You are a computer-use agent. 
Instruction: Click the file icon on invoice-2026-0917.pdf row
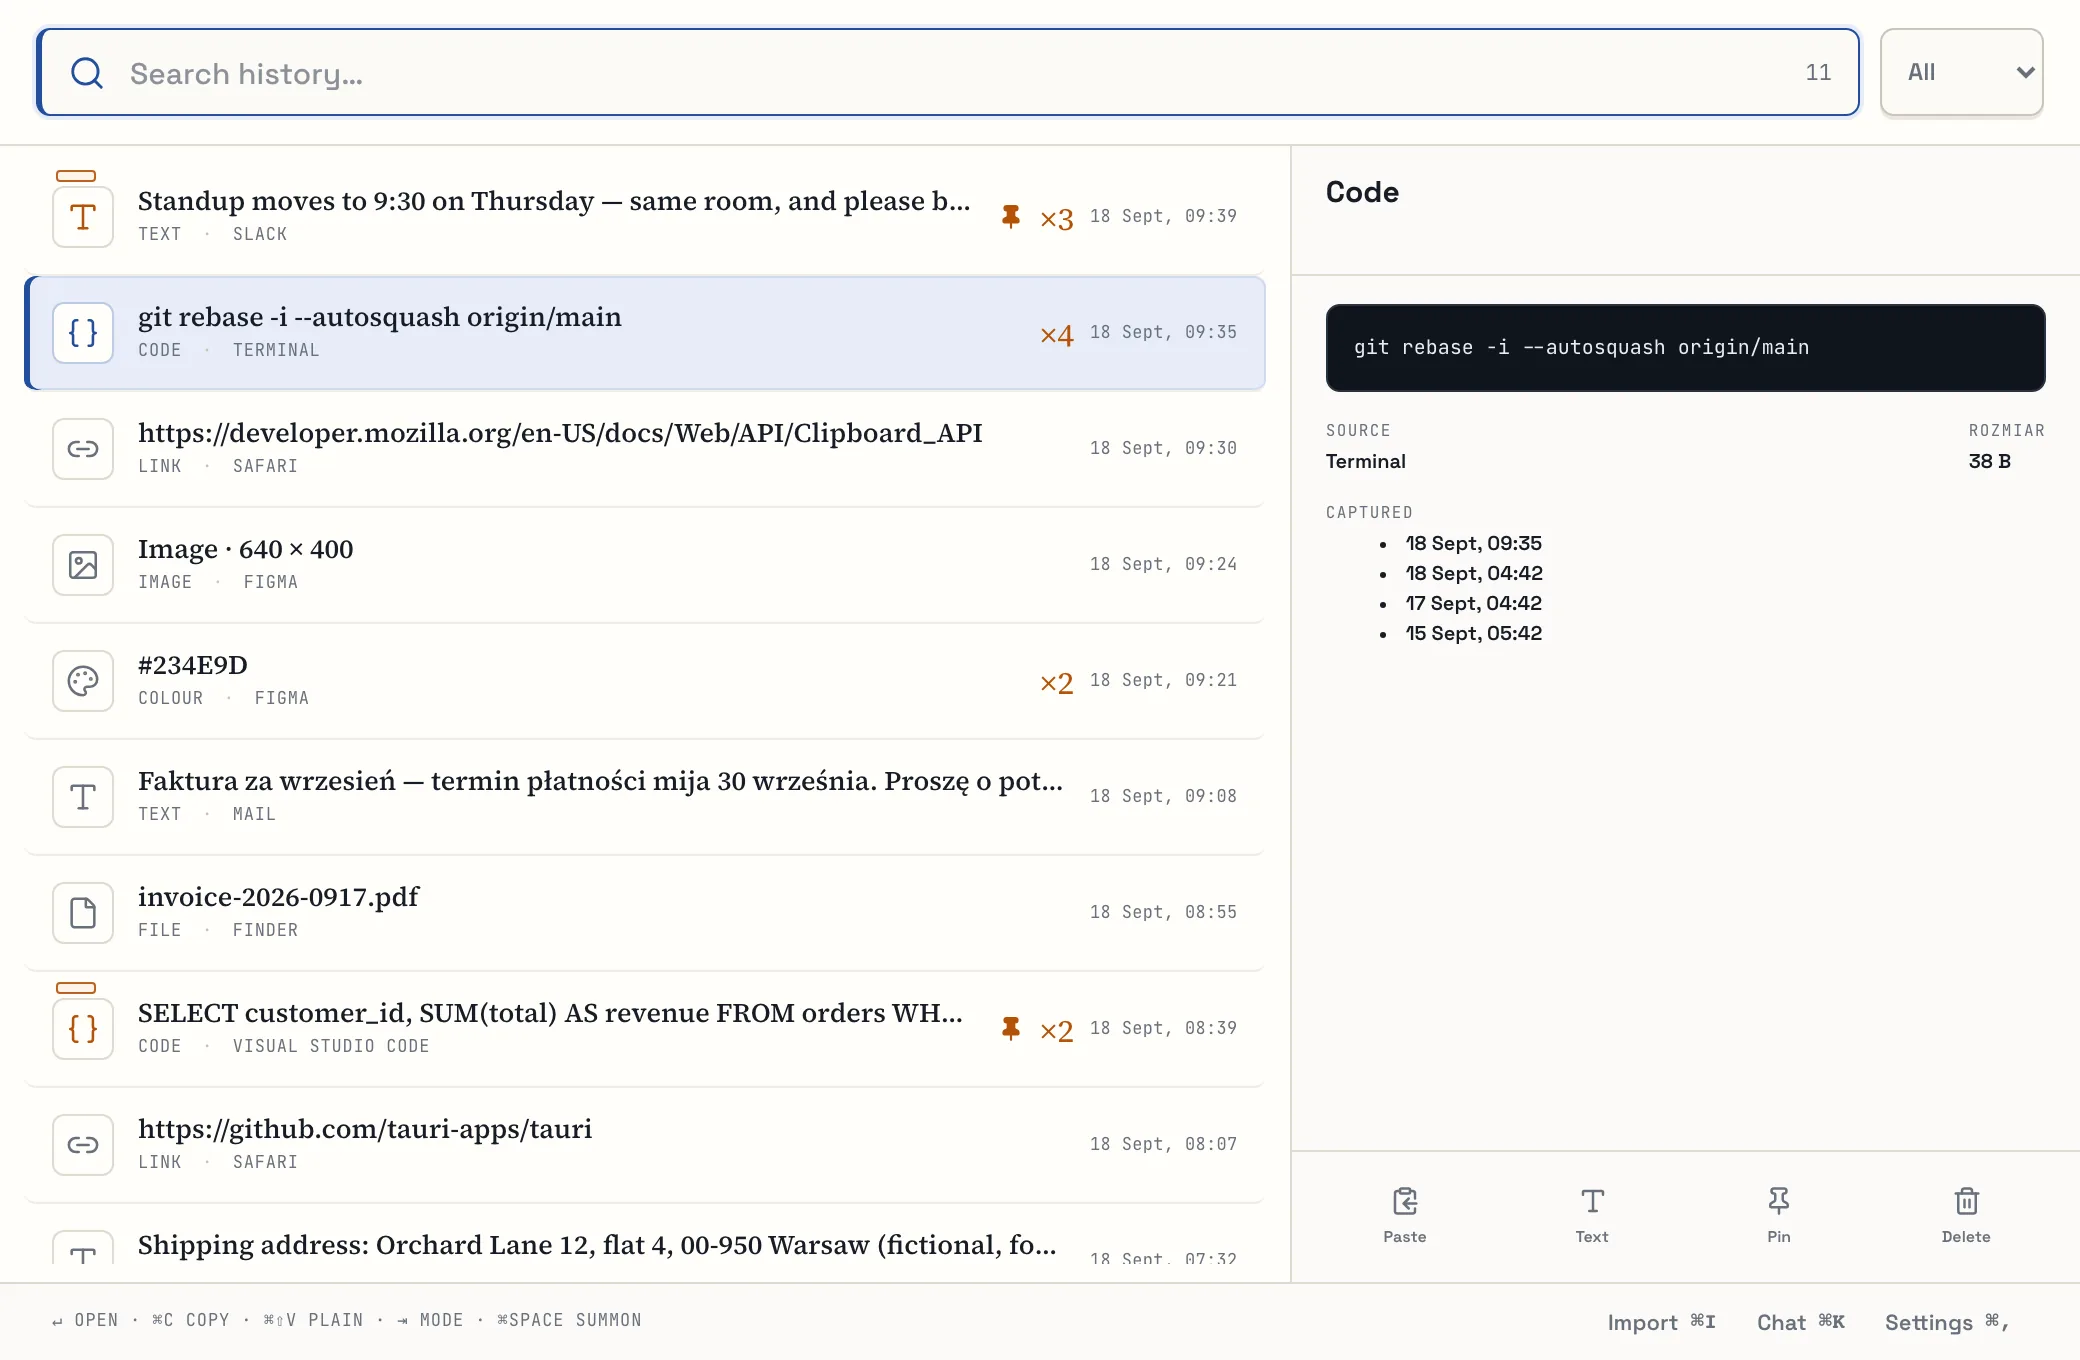(x=83, y=912)
